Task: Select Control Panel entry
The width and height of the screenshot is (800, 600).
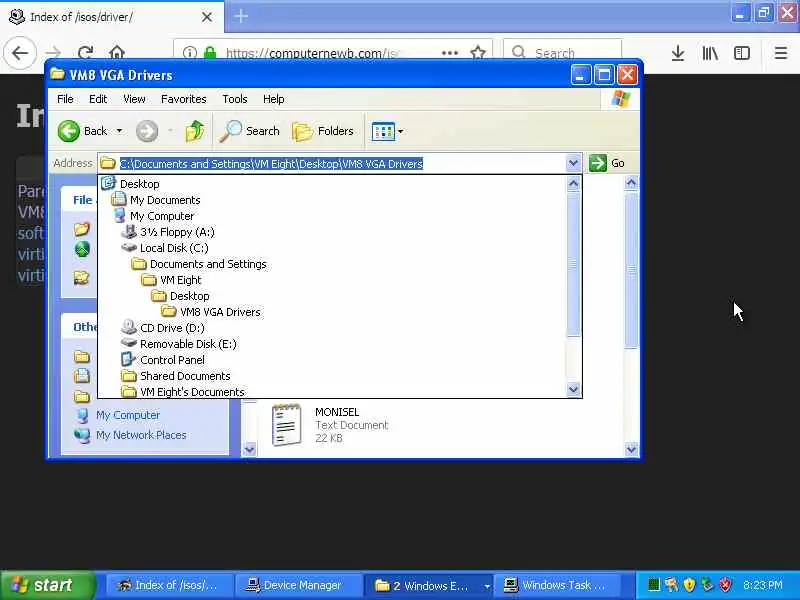Action: click(x=172, y=360)
